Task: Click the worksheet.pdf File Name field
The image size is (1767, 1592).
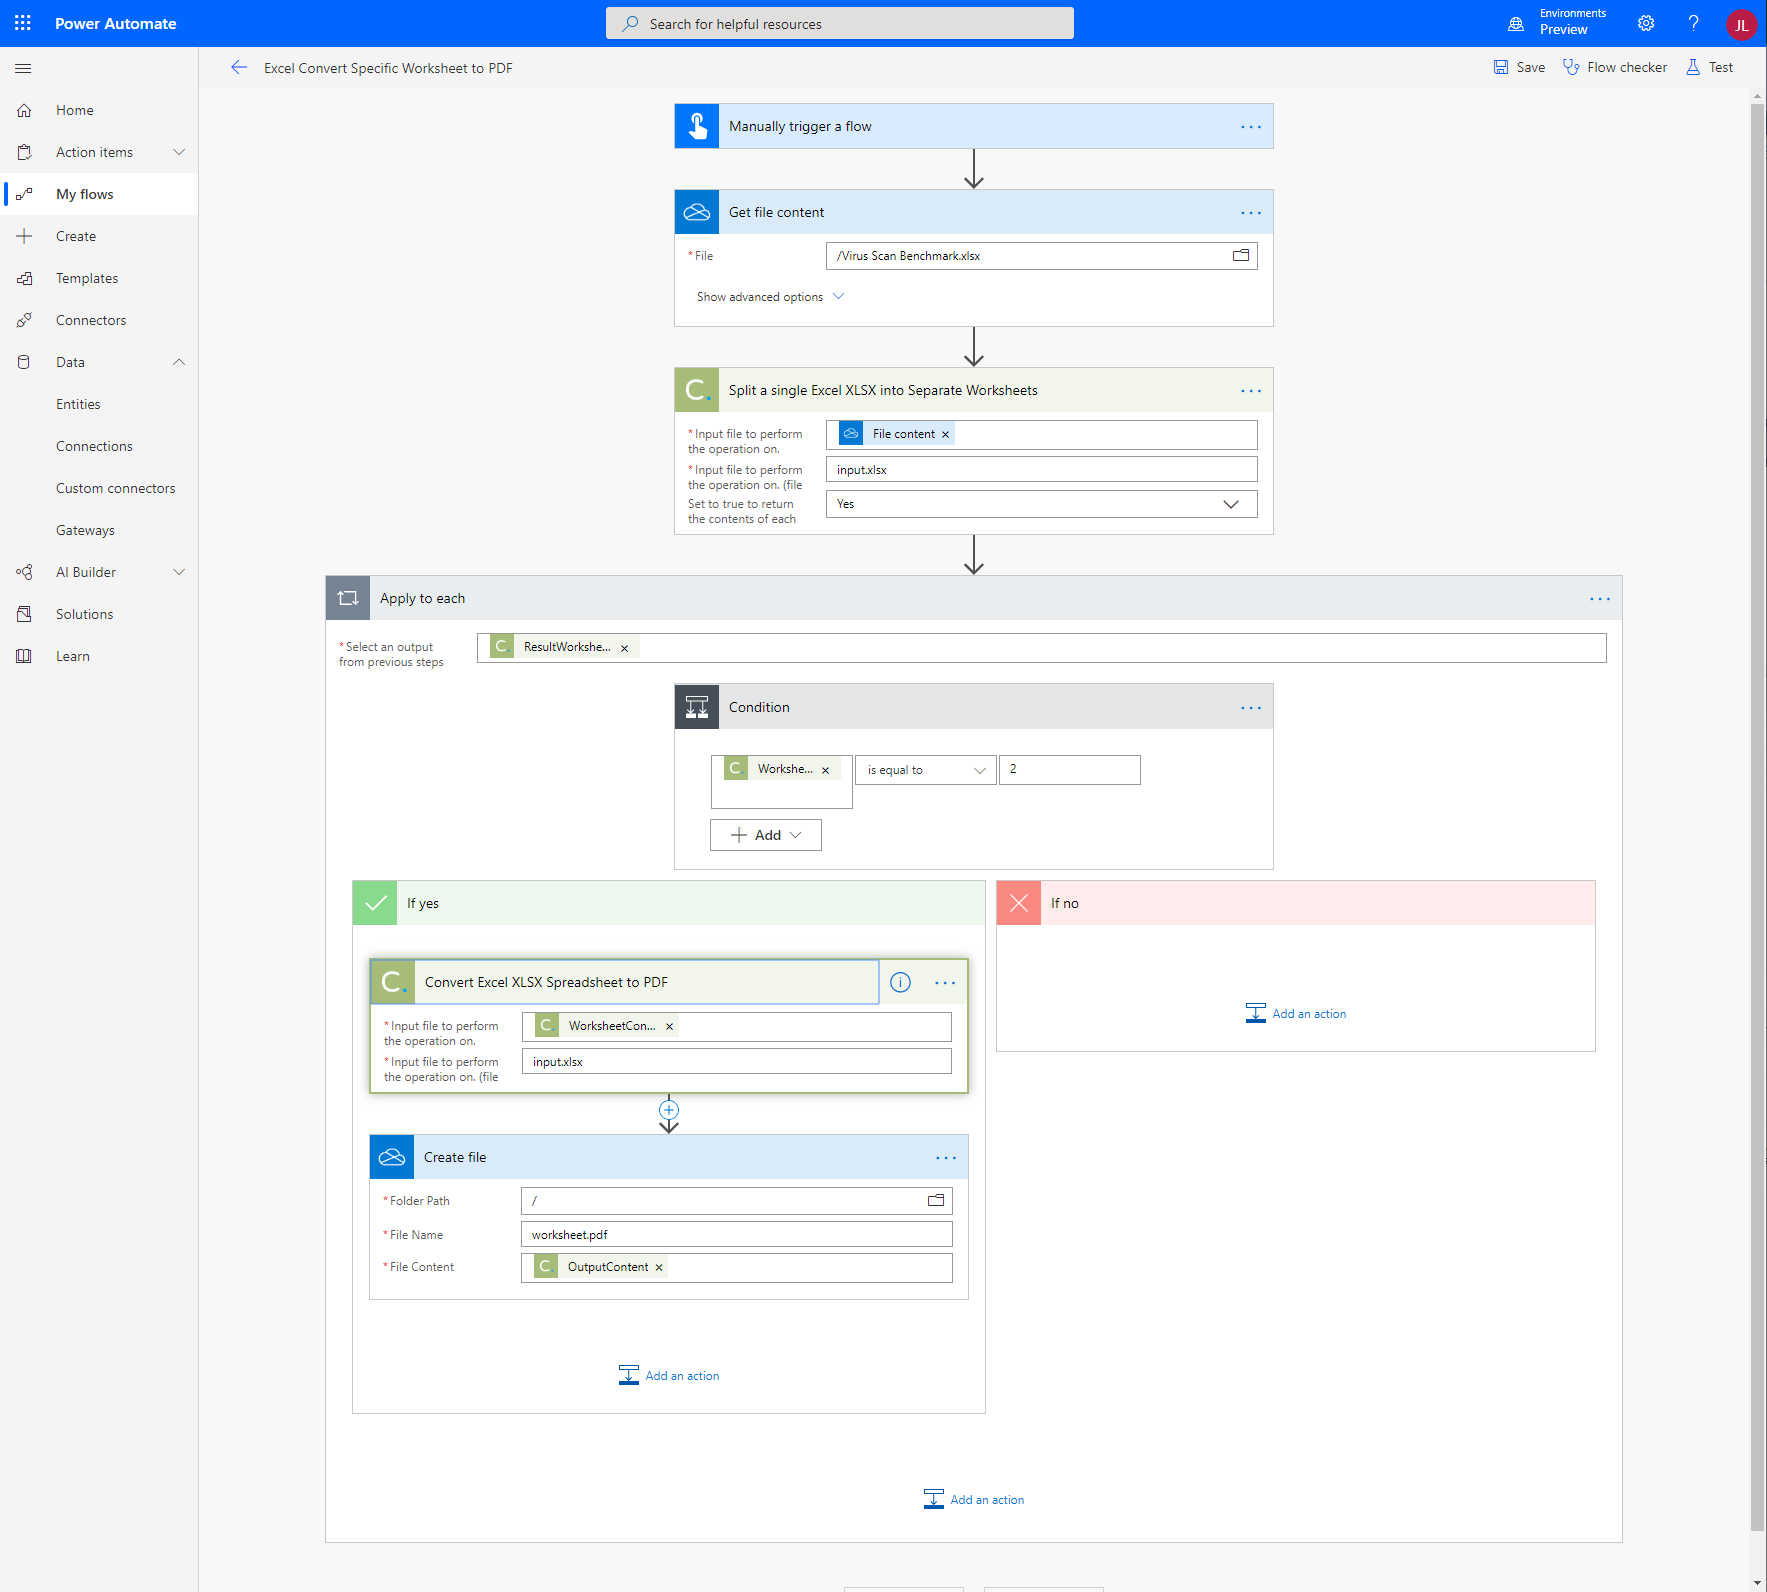Action: tap(736, 1234)
